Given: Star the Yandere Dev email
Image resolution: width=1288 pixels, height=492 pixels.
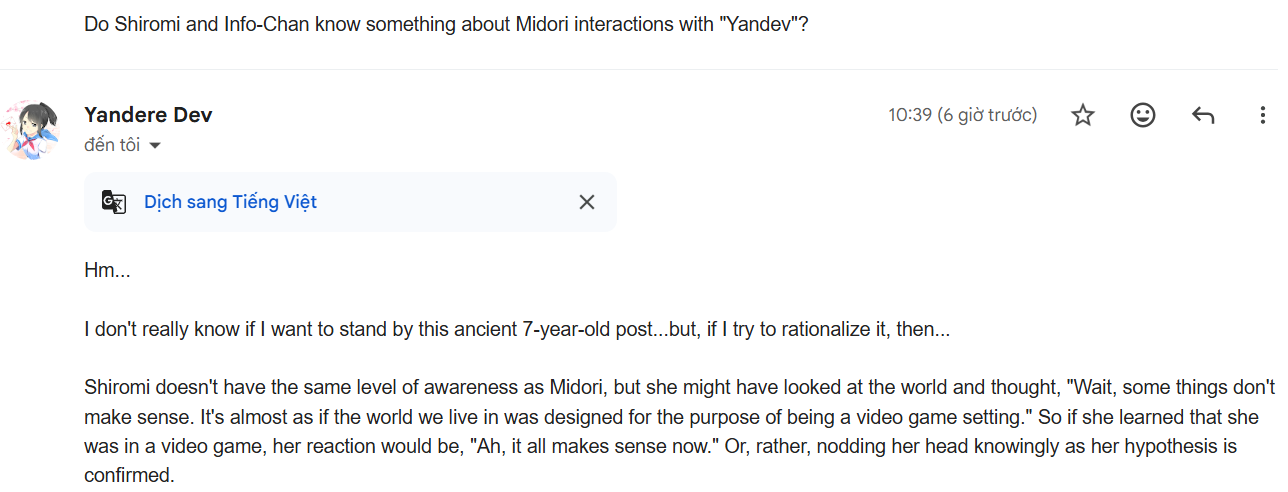Looking at the screenshot, I should [x=1083, y=115].
